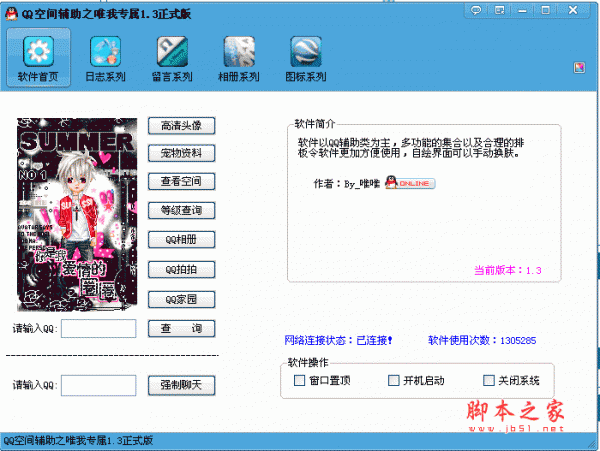Enable the 关闭系统 checkbox
Screen dimensions: 600x451
point(489,381)
